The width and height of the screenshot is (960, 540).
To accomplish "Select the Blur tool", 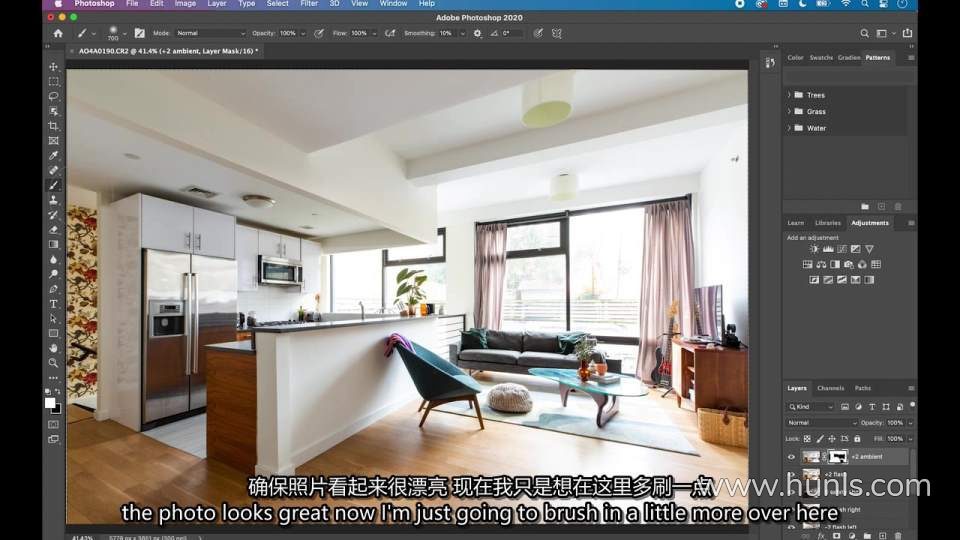I will coord(54,259).
